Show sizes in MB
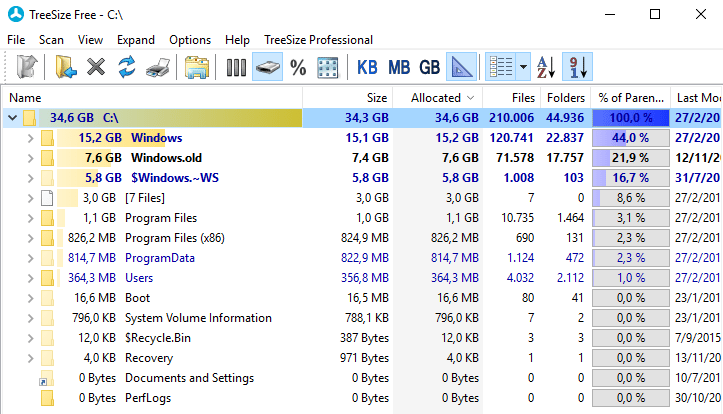This screenshot has width=723, height=414. [x=399, y=68]
